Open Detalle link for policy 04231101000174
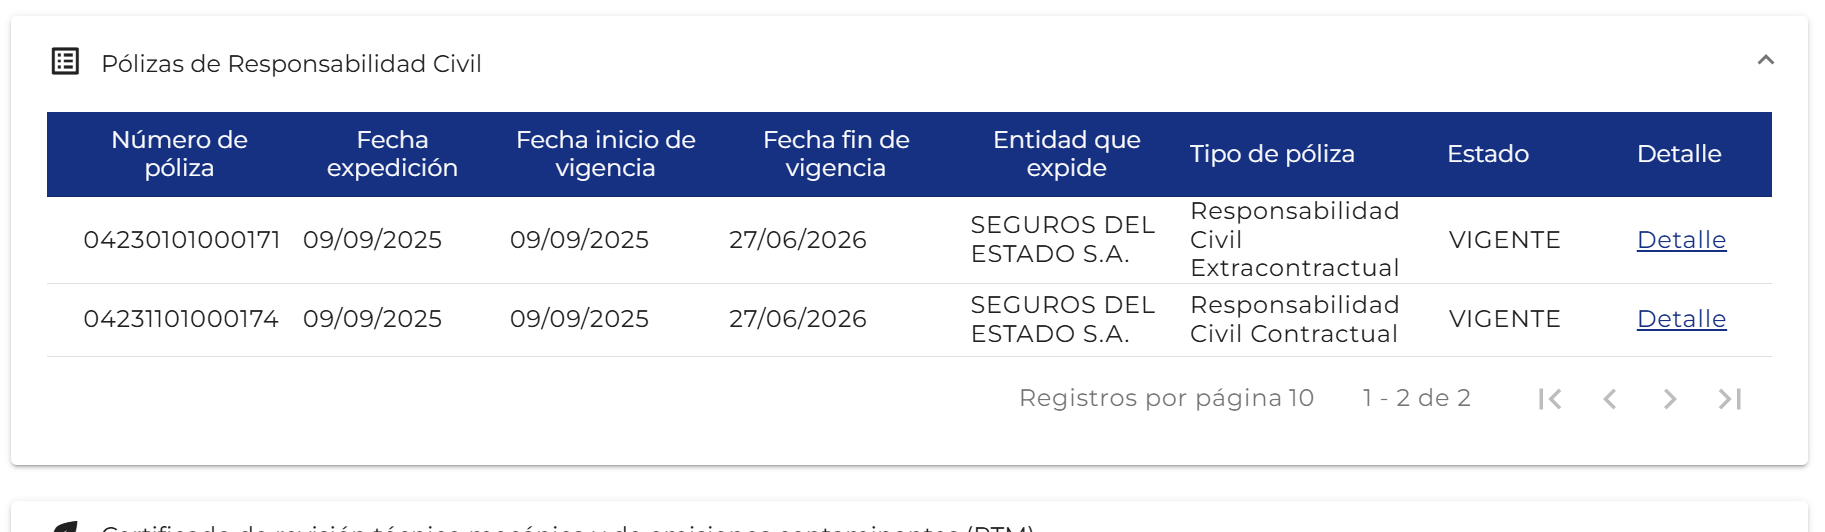The image size is (1825, 532). (1681, 319)
